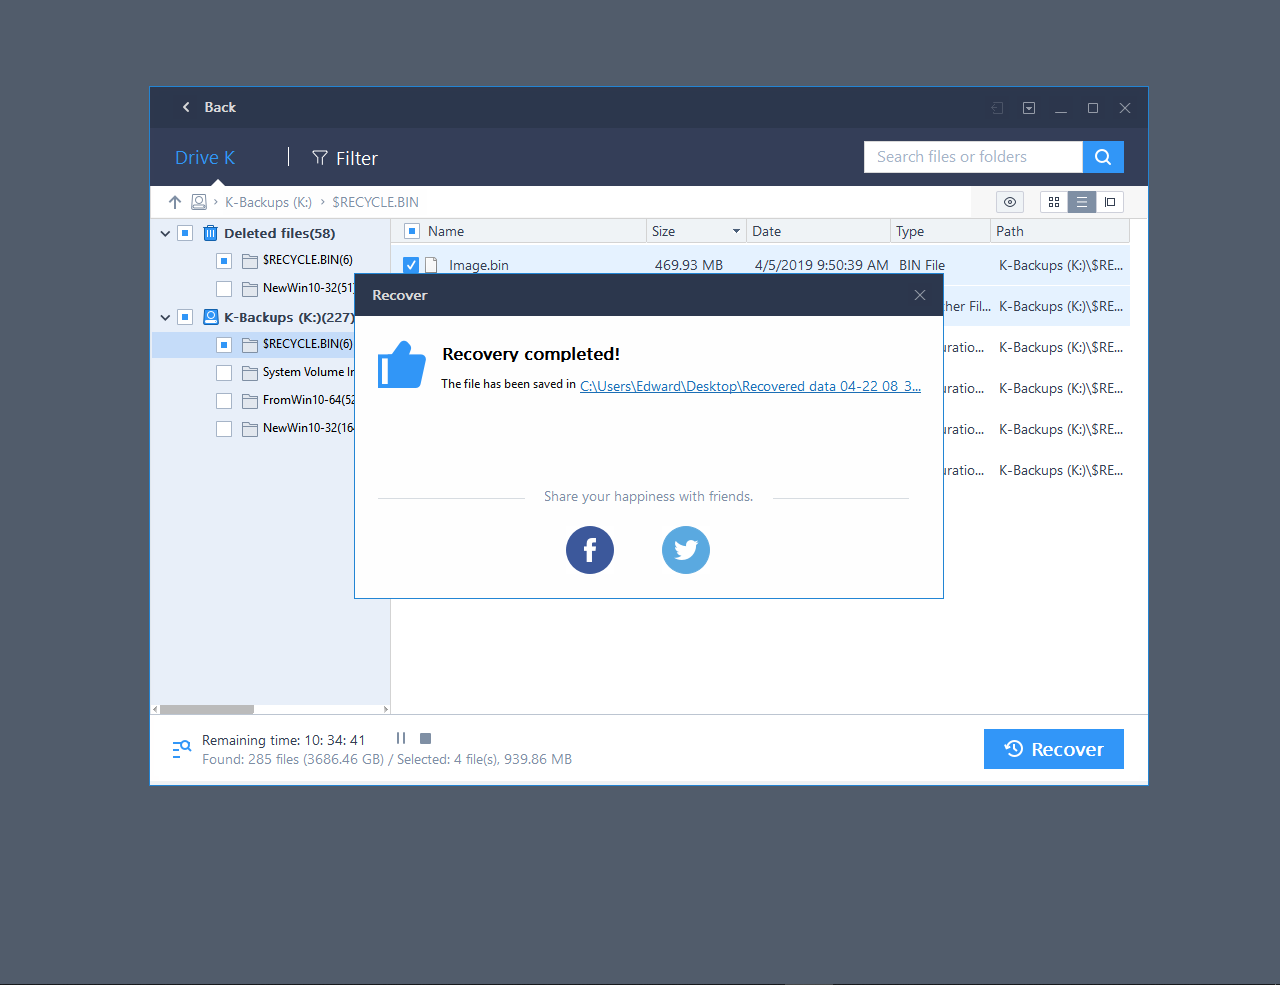The width and height of the screenshot is (1280, 985).
Task: Open the Size column sort dropdown
Action: [x=736, y=231]
